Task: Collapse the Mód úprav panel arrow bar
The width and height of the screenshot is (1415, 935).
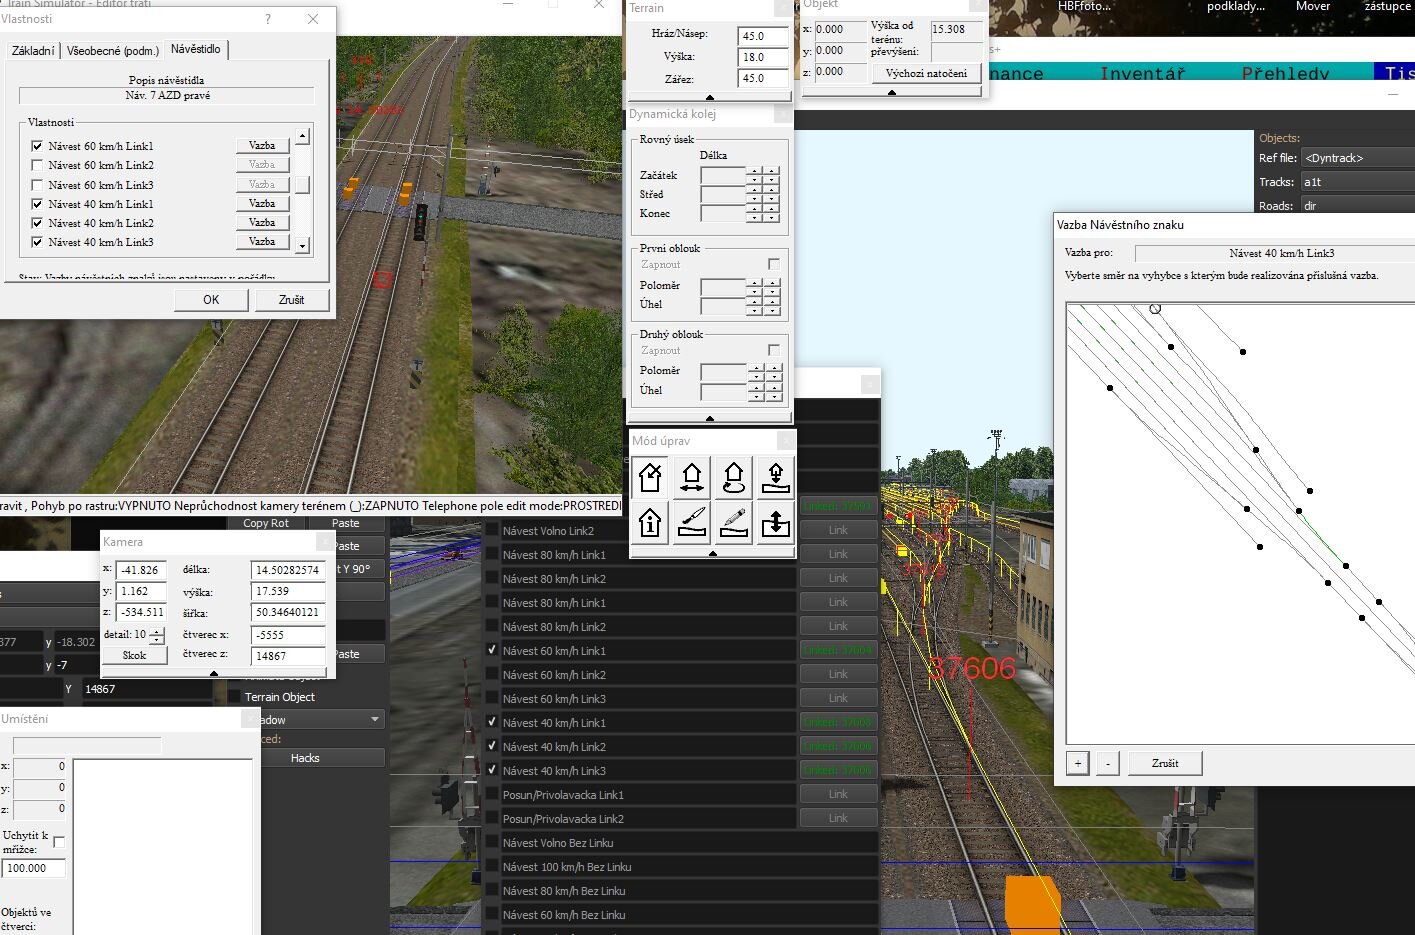Action: coord(712,553)
